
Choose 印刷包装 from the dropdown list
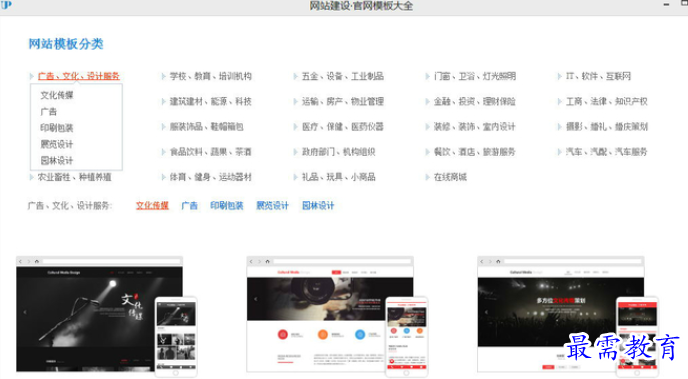57,128
